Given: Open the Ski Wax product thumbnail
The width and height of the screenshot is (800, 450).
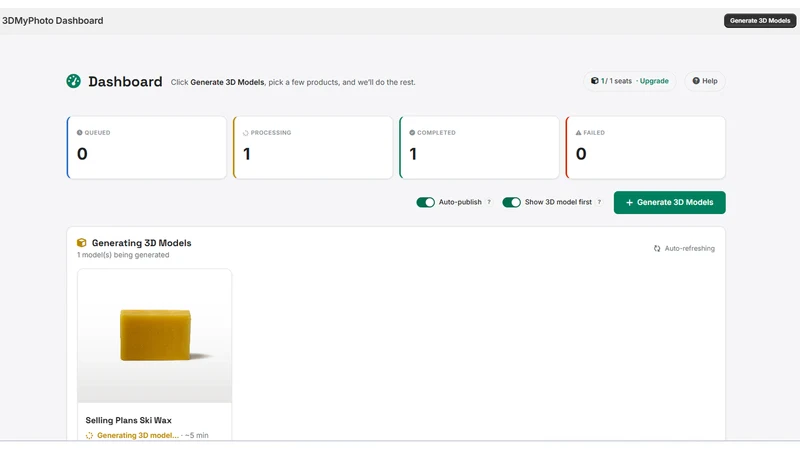Looking at the screenshot, I should coord(155,336).
